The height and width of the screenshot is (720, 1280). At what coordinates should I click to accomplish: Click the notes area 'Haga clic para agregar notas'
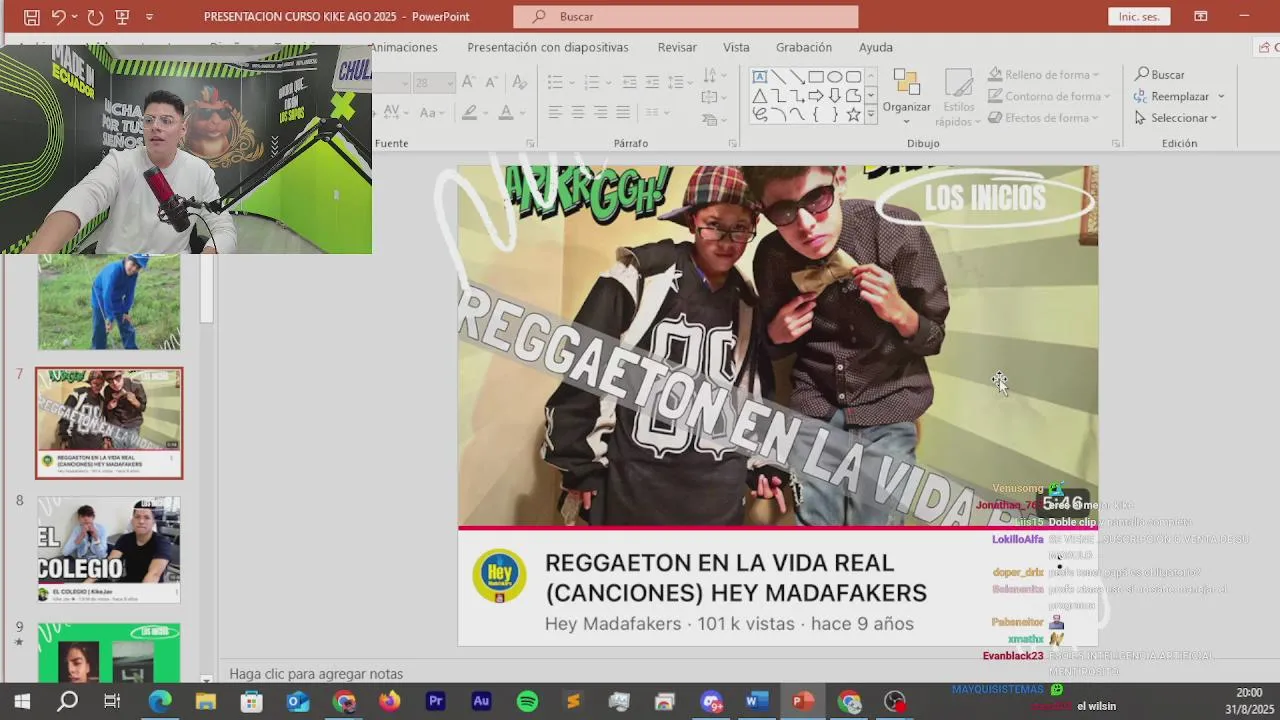[x=316, y=674]
